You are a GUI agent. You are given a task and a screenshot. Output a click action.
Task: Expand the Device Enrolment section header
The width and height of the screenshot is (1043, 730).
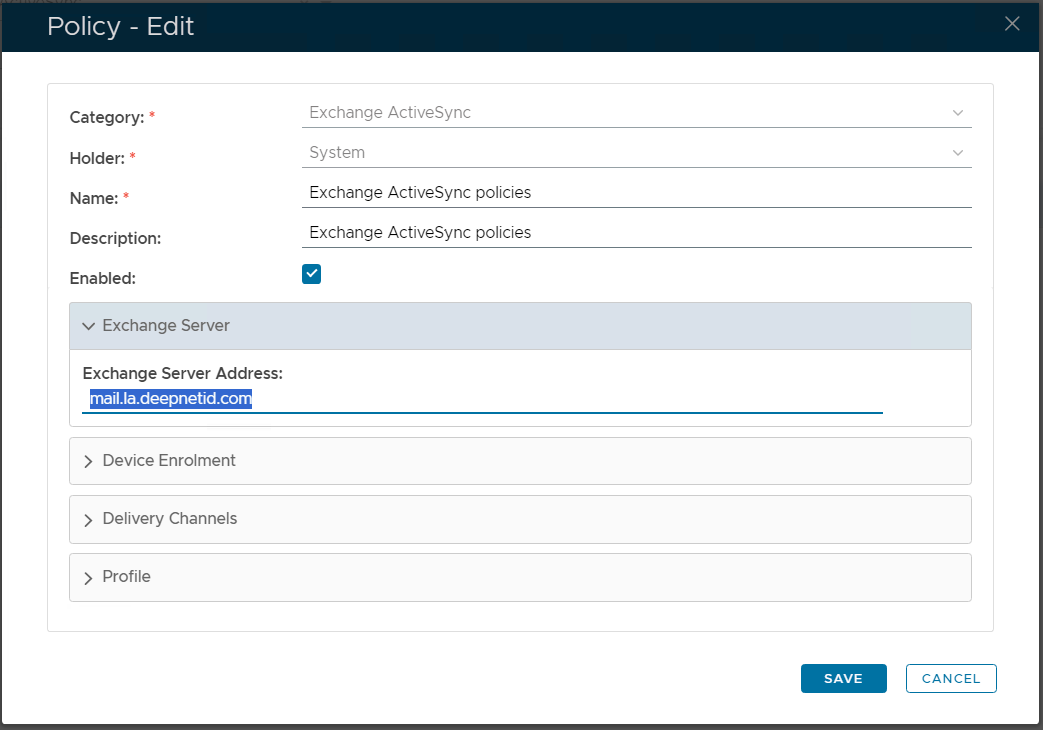click(520, 461)
